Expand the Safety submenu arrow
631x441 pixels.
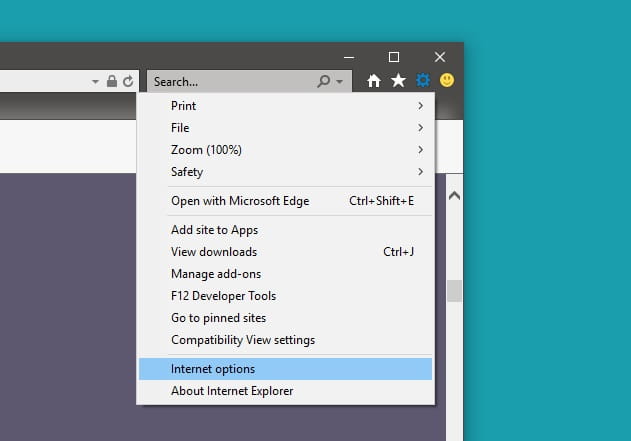coord(421,172)
